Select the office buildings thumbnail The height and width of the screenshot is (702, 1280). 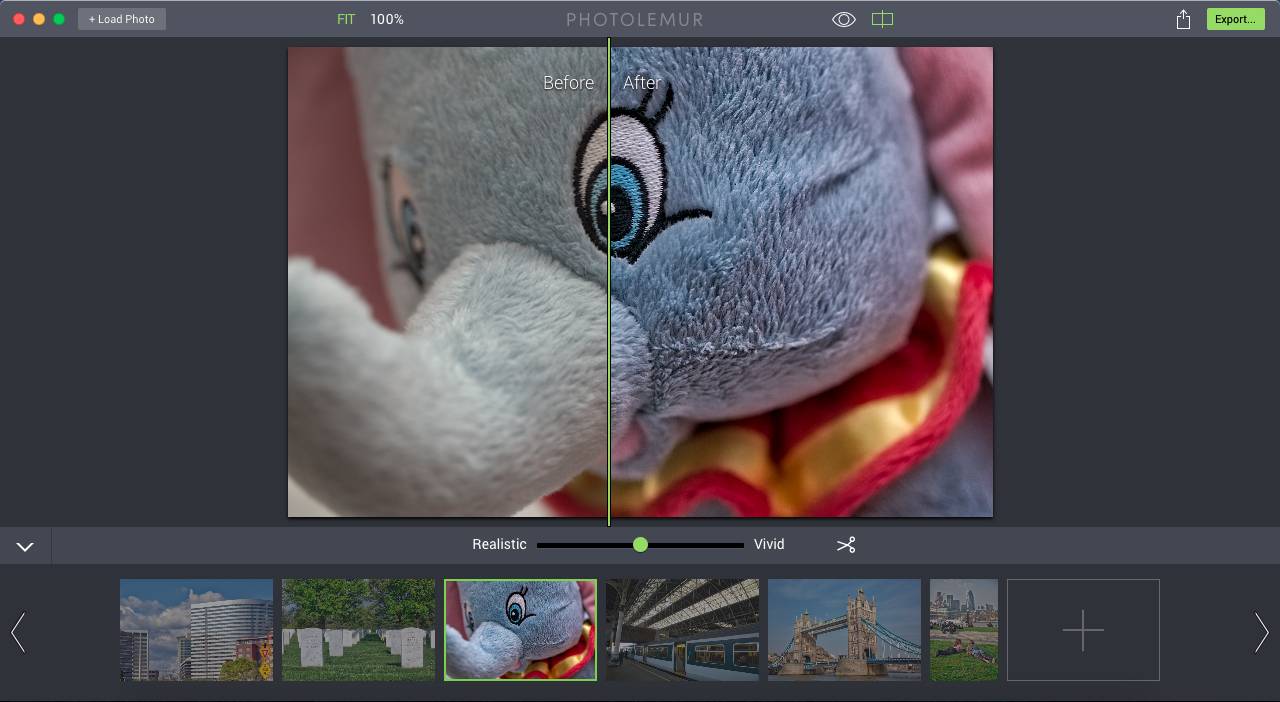(x=196, y=630)
